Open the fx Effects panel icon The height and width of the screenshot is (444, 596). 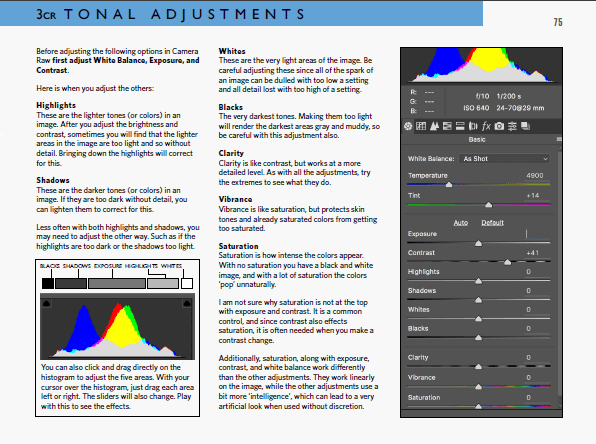(486, 126)
